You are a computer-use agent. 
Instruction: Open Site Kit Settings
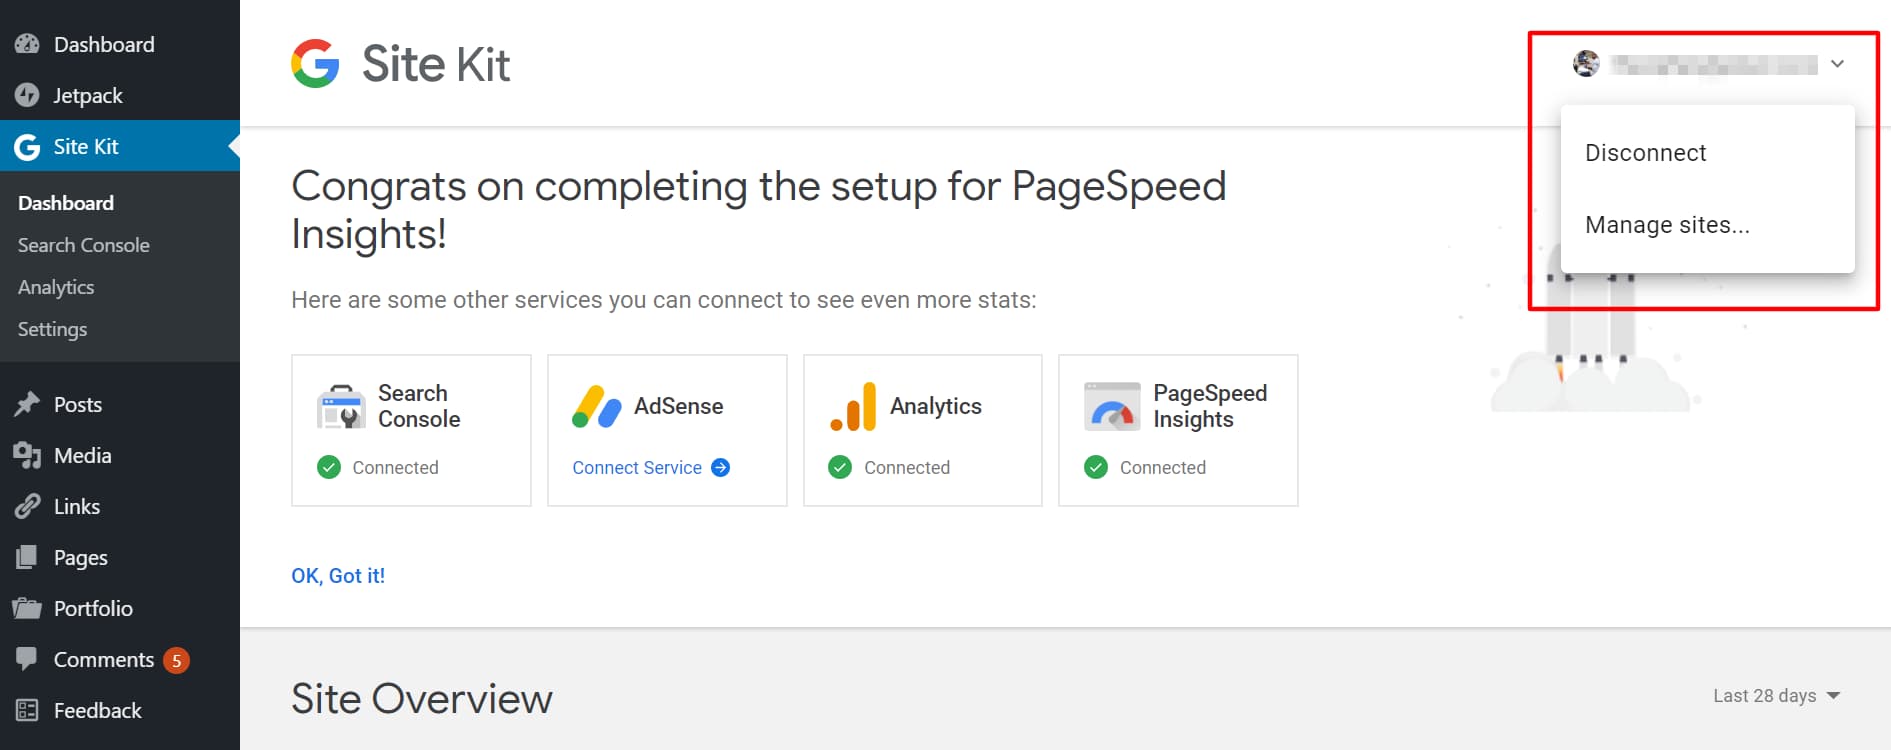pyautogui.click(x=51, y=329)
